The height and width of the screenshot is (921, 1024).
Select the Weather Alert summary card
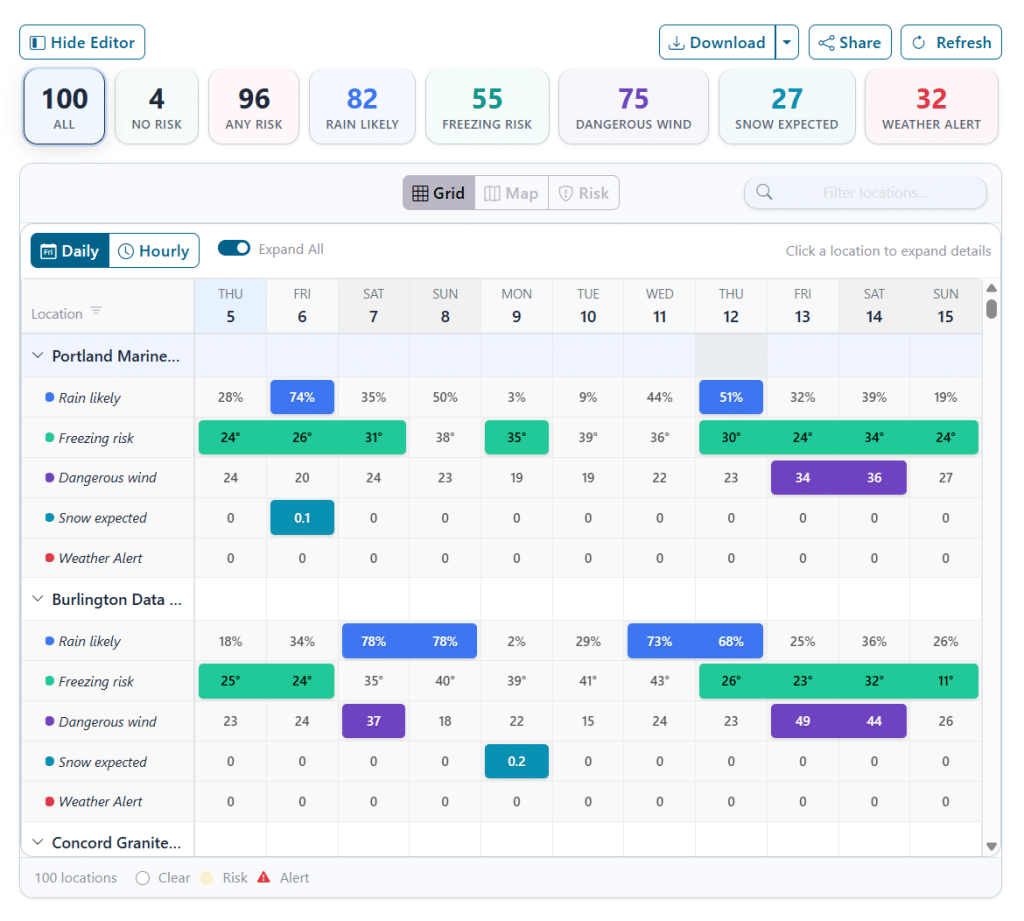click(x=931, y=107)
